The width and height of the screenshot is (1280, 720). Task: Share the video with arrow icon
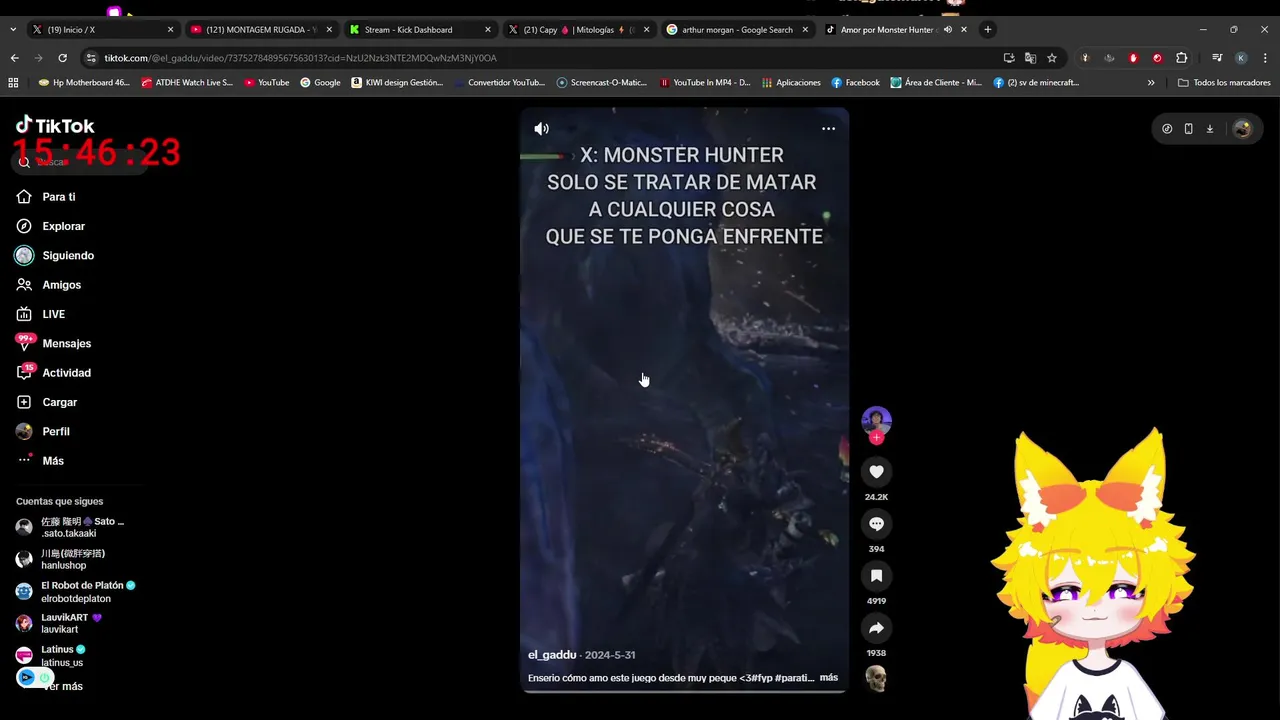tap(876, 628)
